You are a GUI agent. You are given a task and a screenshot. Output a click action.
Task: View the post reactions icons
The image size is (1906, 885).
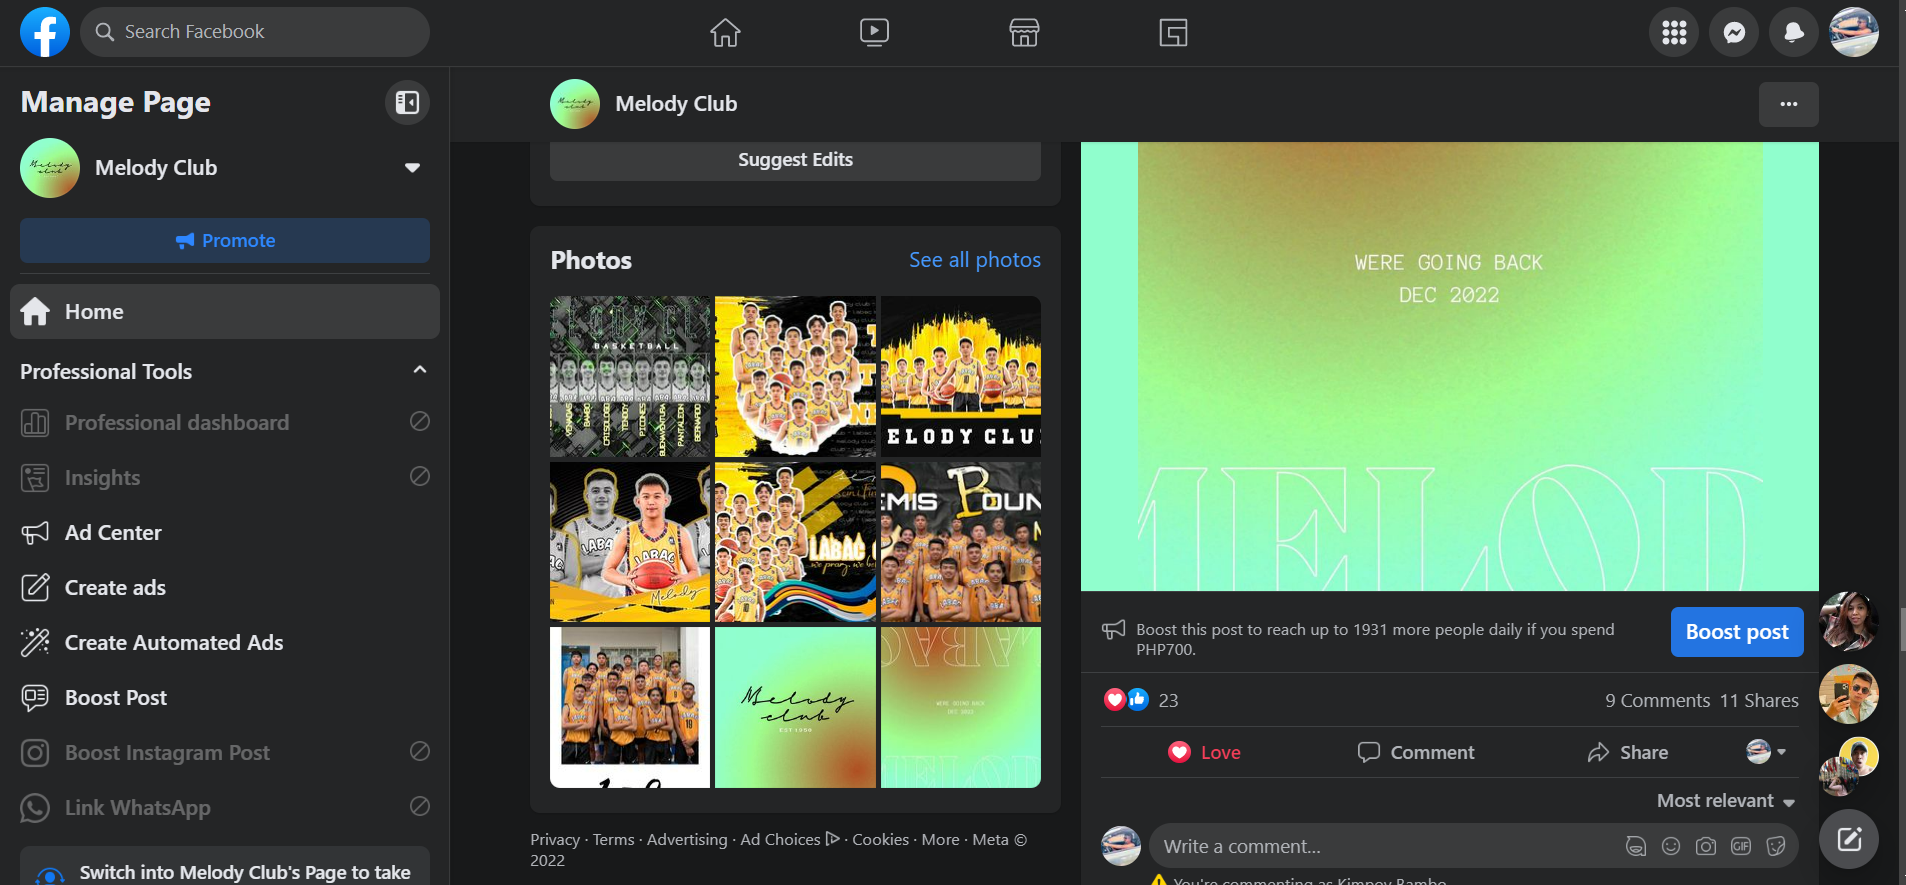(x=1126, y=700)
